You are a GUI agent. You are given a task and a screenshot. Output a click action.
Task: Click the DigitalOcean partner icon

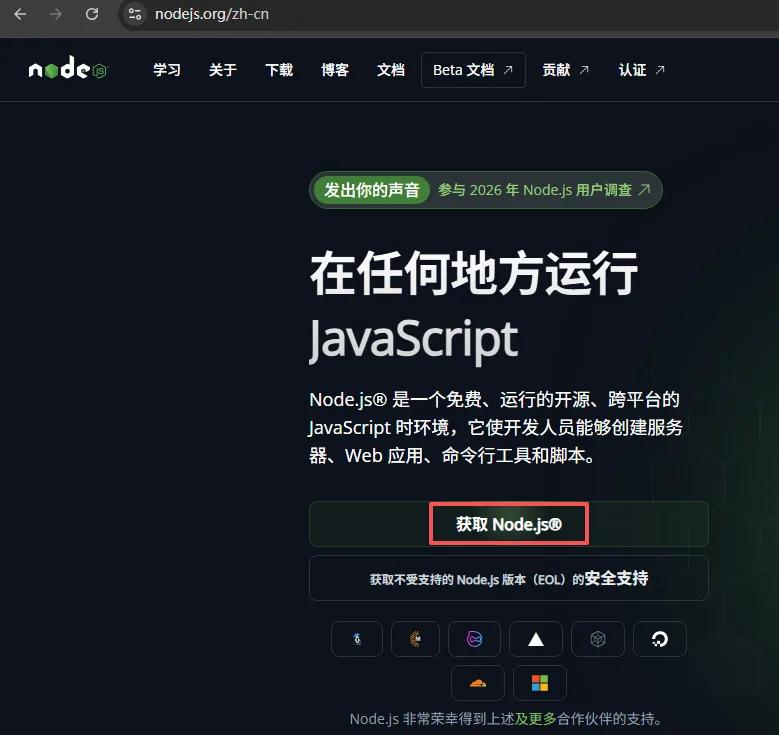coord(660,639)
